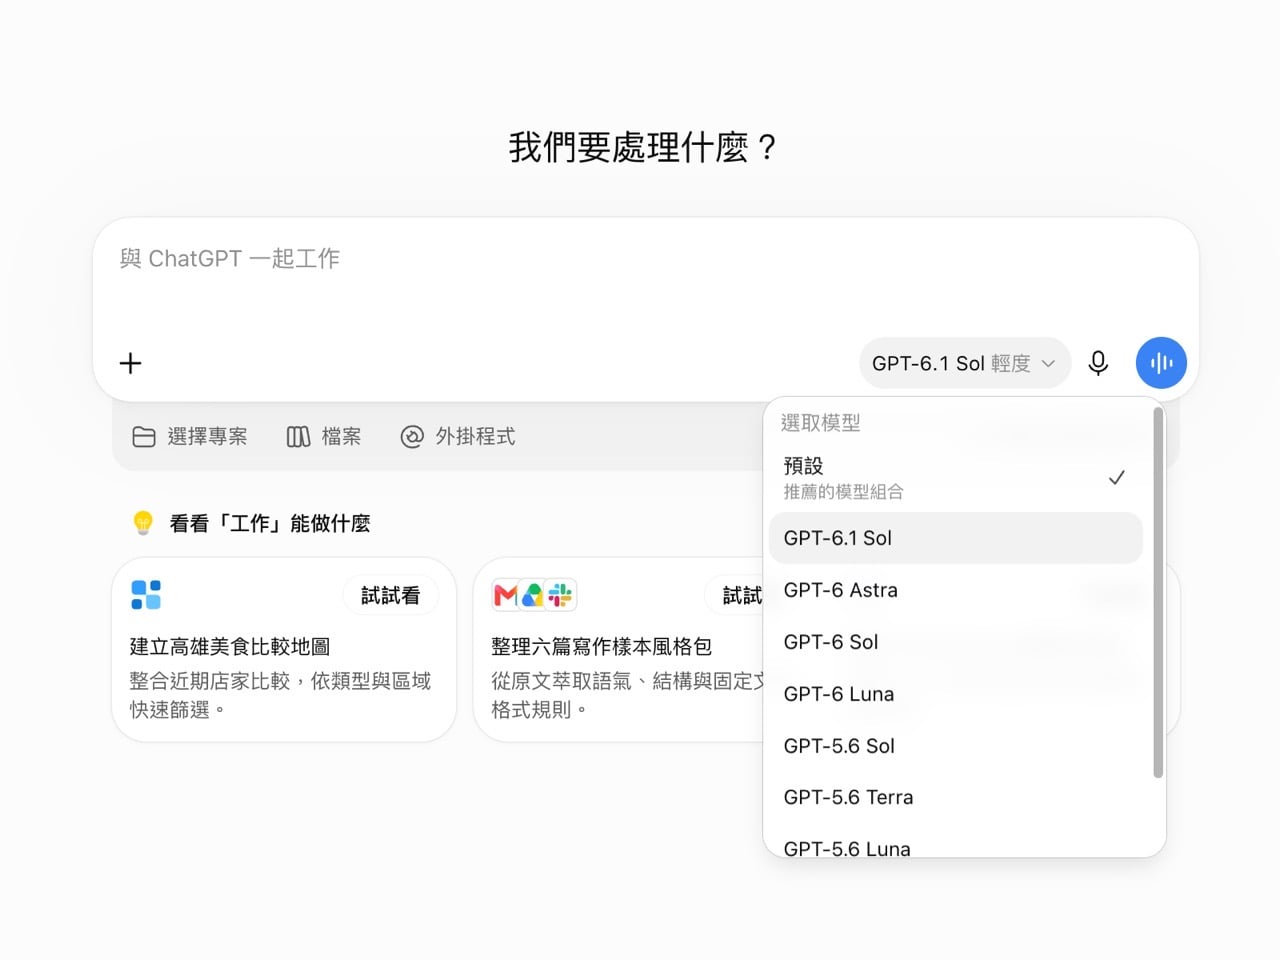This screenshot has height=960, width=1280.
Task: Click the @ icon beside 外掛程式
Action: pos(412,437)
